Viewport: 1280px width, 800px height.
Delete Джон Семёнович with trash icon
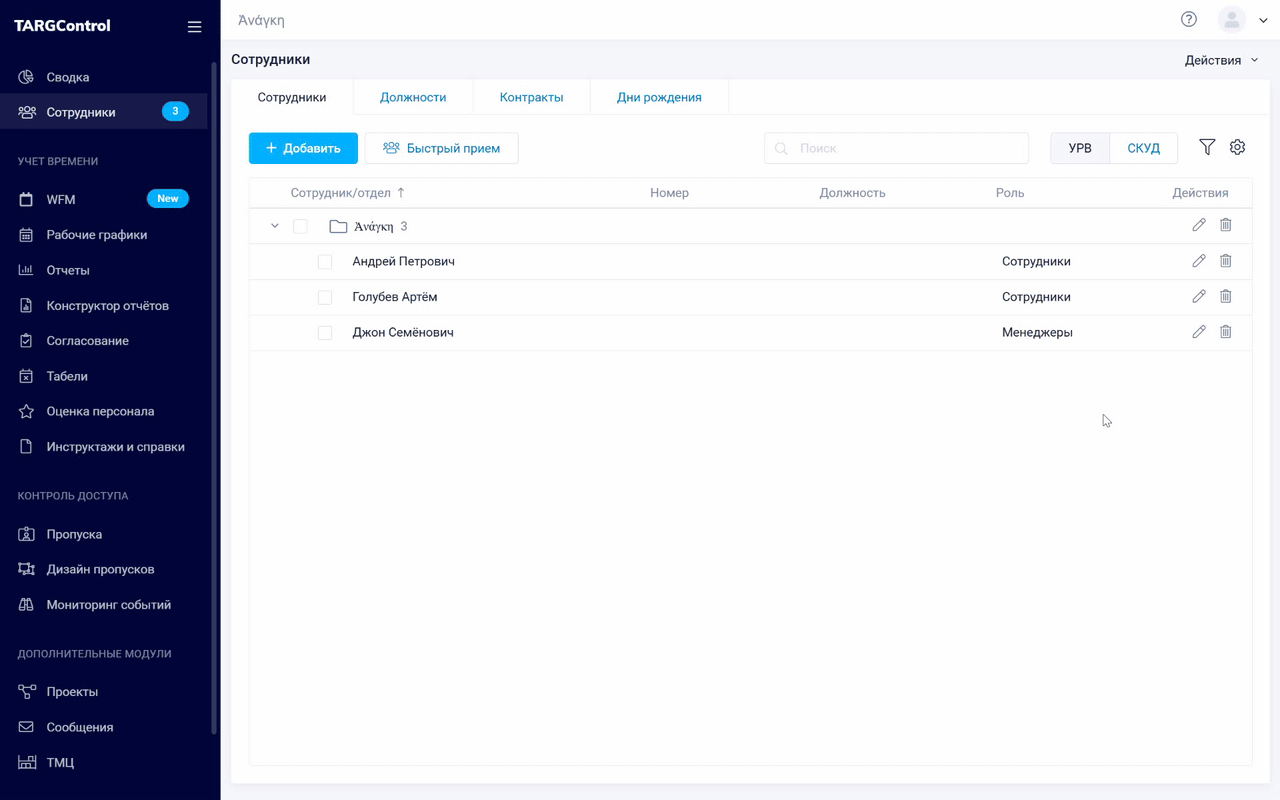pos(1225,332)
